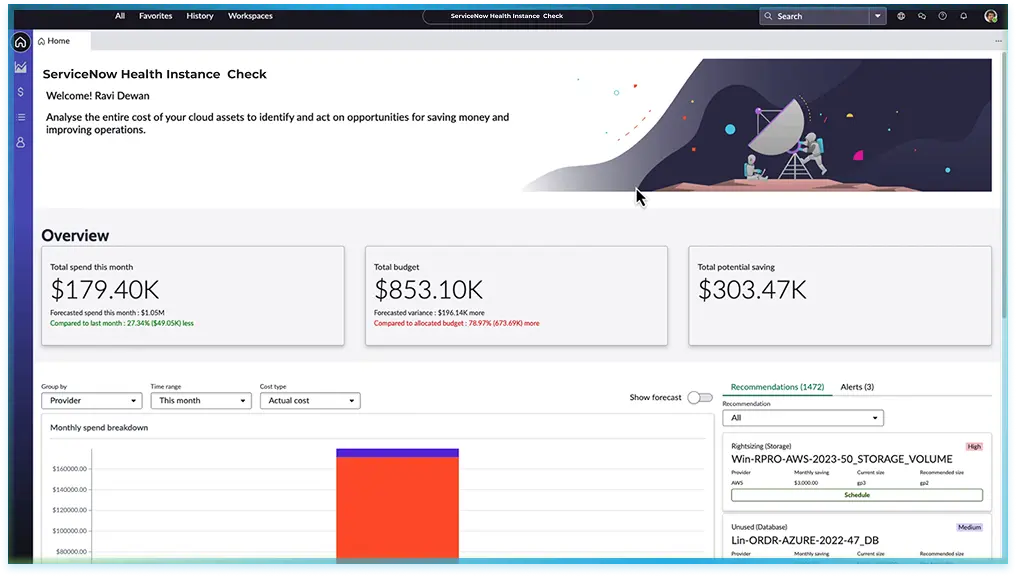Click the orange segment of spend bar
This screenshot has height=576, width=1016.
coord(397,507)
